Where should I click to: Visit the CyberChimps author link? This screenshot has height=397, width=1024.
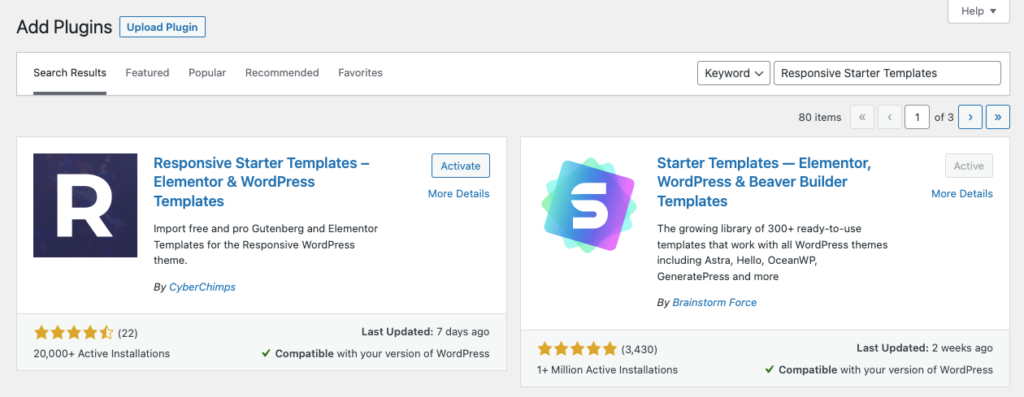coord(202,287)
